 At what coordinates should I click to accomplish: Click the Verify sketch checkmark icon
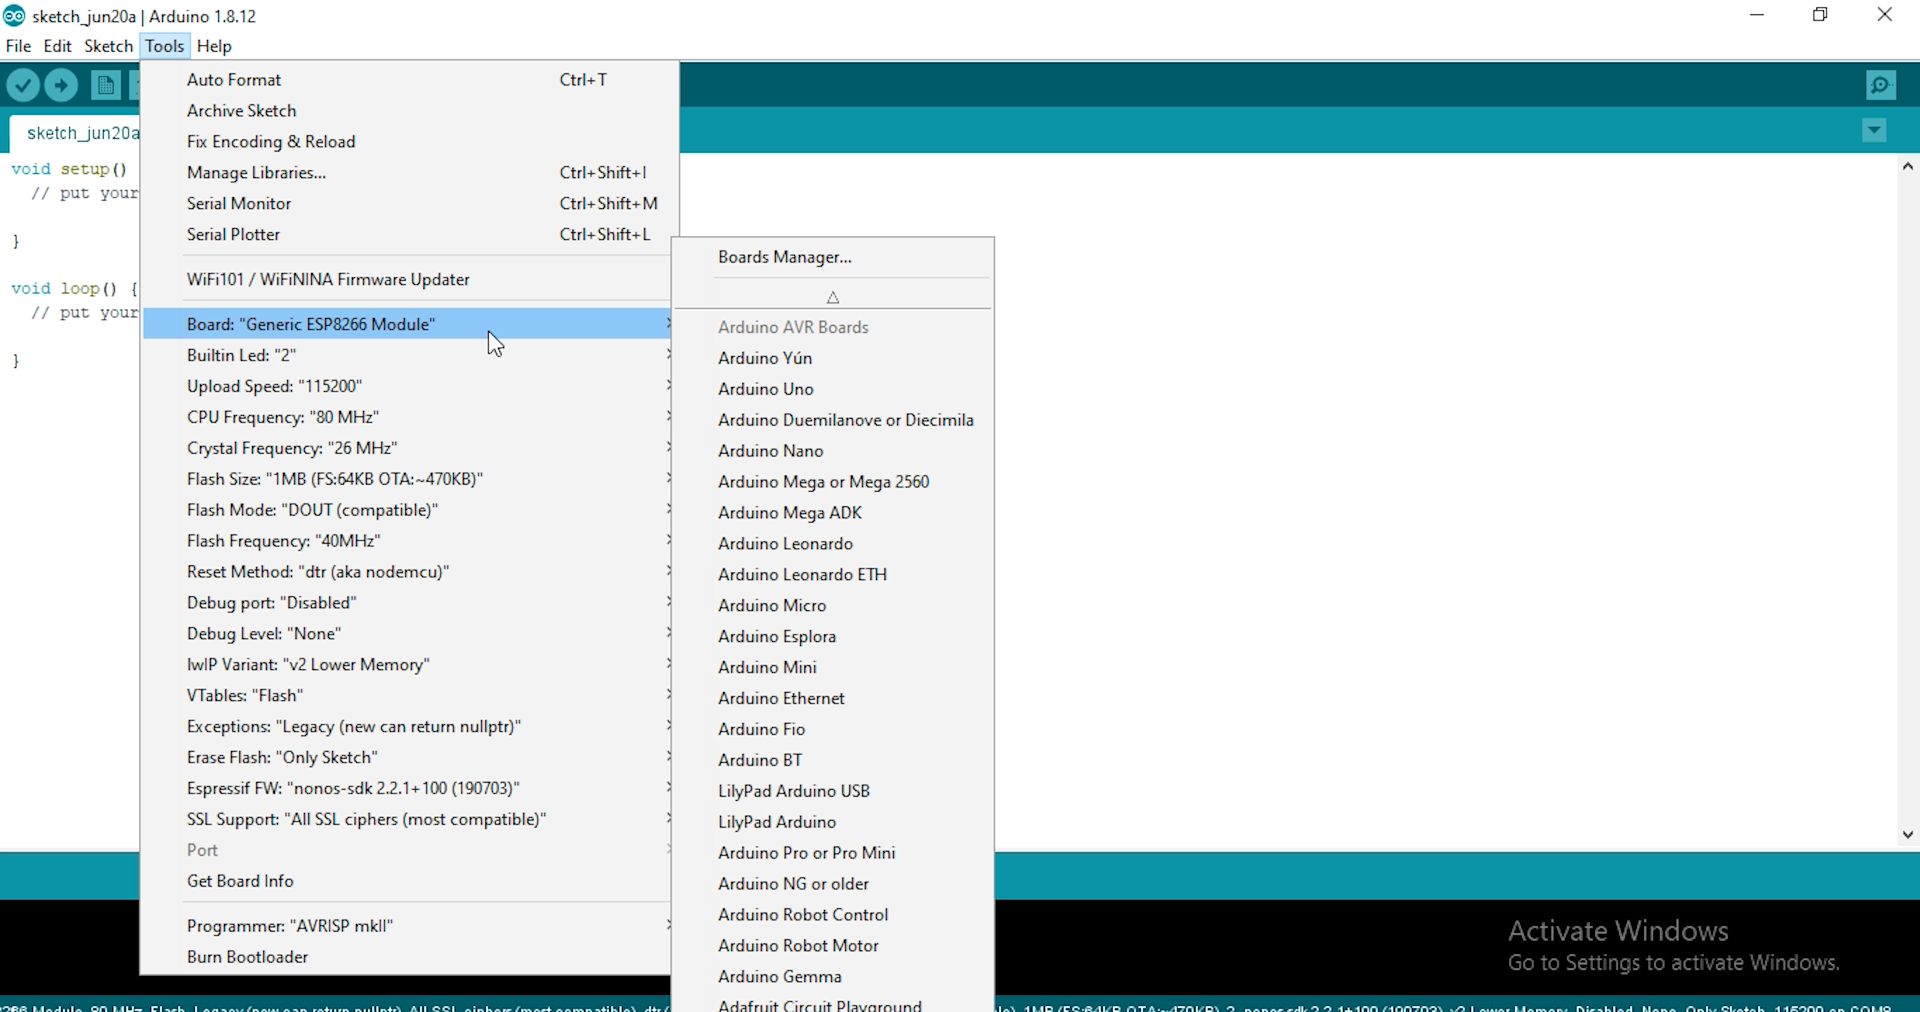point(23,85)
